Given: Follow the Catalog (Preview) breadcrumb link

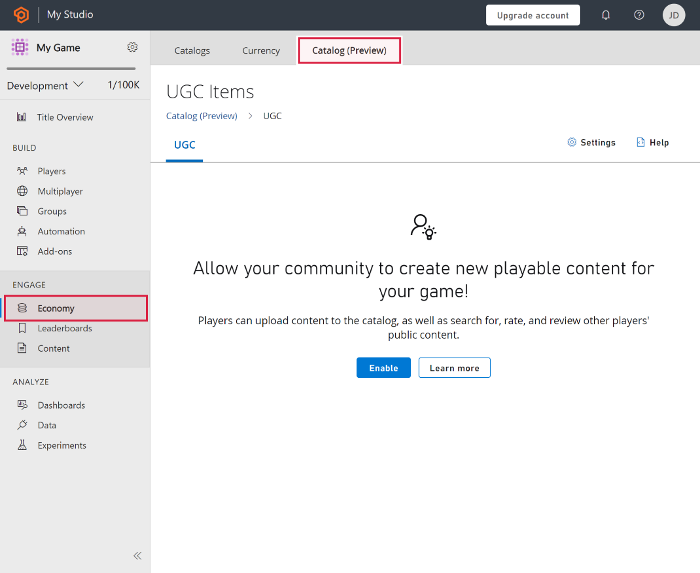Looking at the screenshot, I should tap(202, 116).
